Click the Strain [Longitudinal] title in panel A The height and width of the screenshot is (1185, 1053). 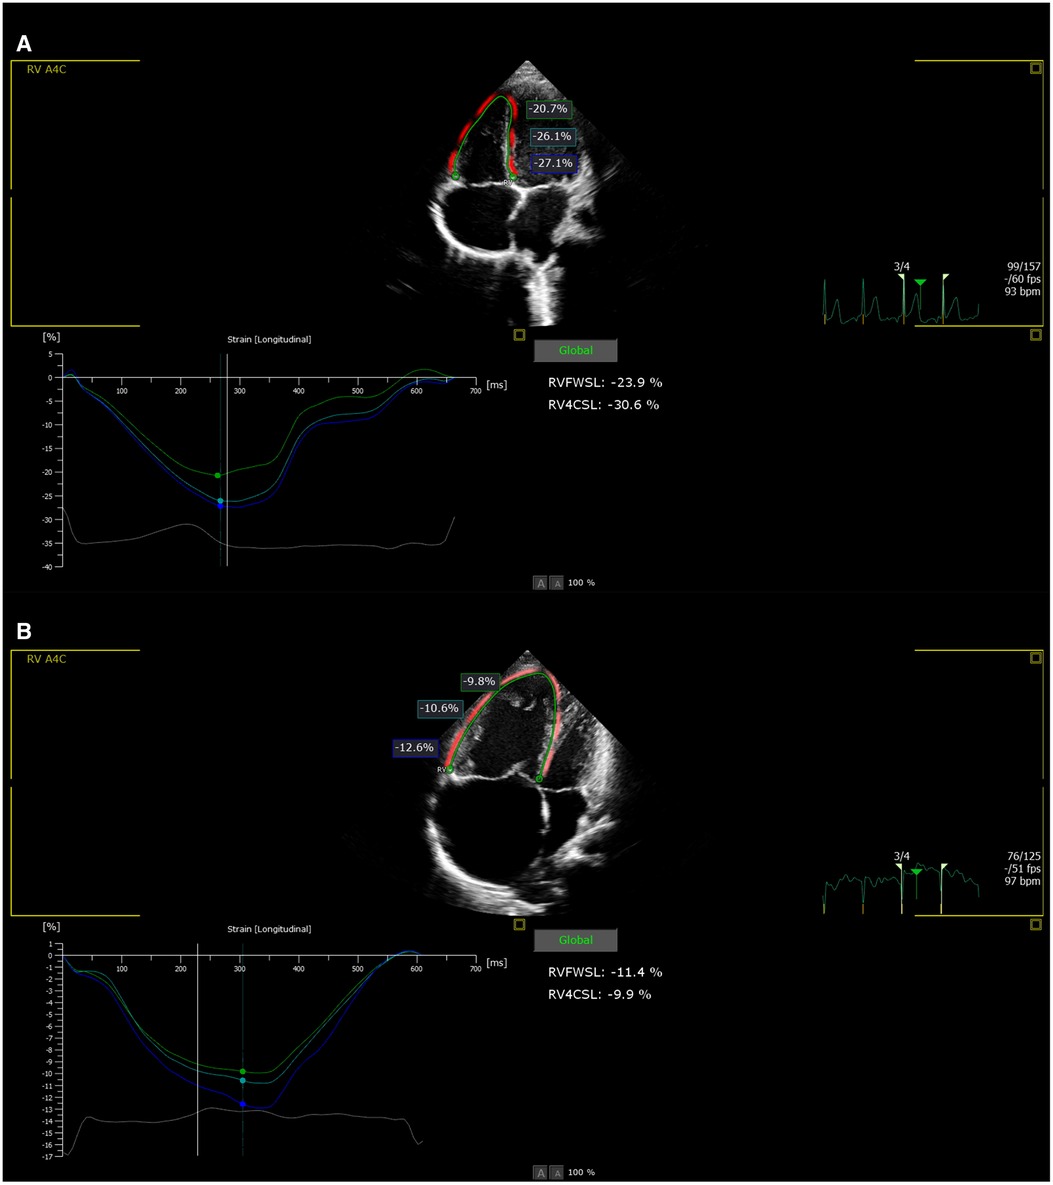point(269,339)
